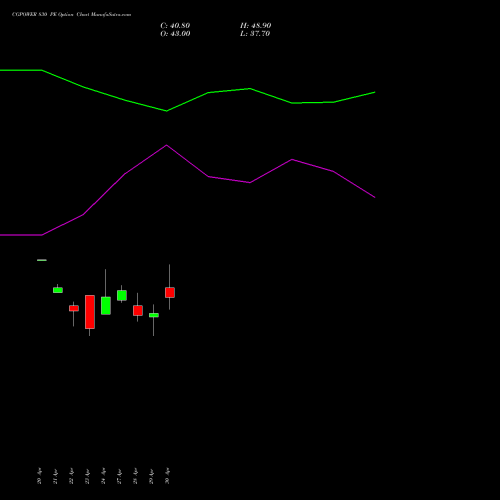Select the 29 Apr date label
This screenshot has width=500, height=500.
pyautogui.click(x=151, y=476)
